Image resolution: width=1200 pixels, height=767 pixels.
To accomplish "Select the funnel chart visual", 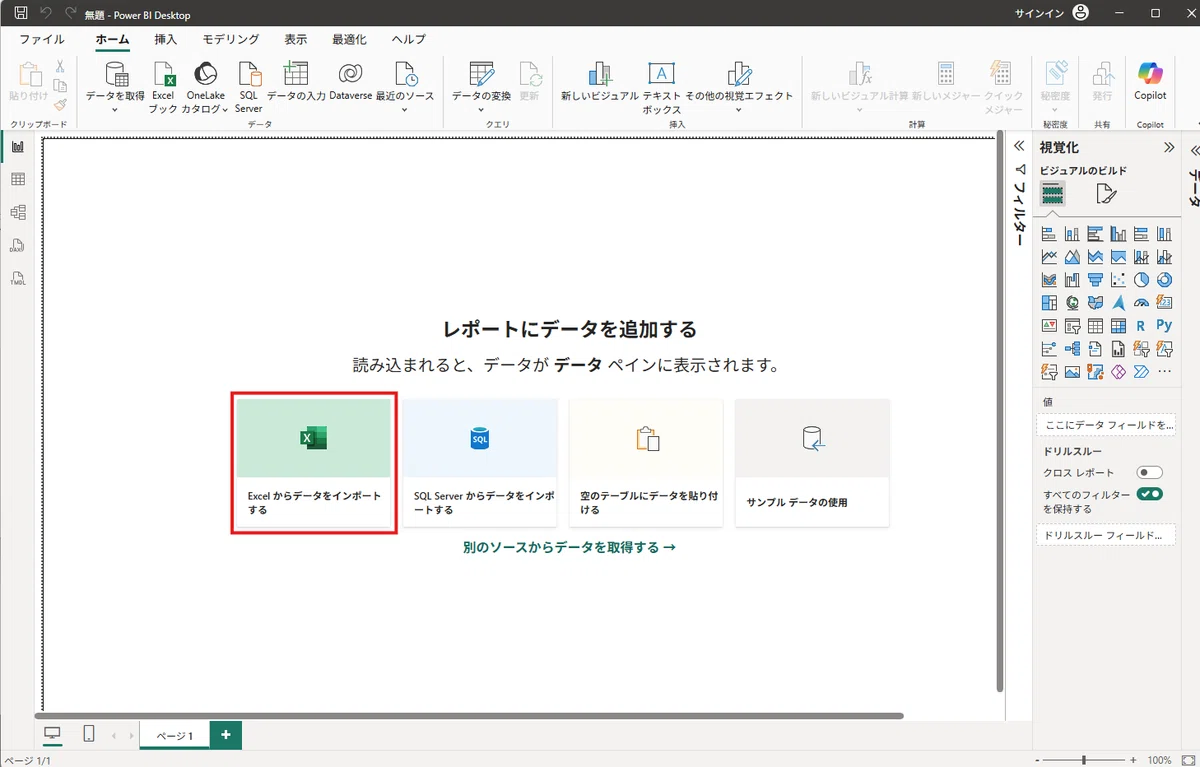I will (x=1095, y=280).
